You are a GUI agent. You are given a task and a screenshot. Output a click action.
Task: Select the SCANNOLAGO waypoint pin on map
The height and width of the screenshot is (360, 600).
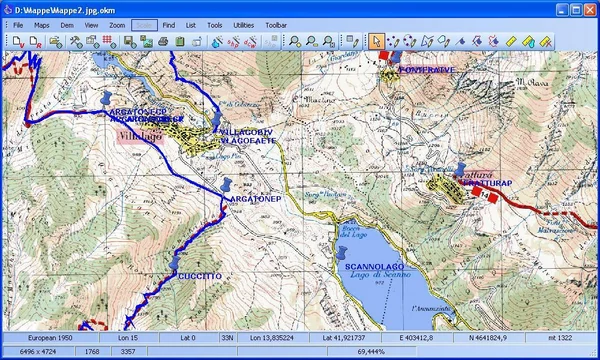tap(341, 253)
